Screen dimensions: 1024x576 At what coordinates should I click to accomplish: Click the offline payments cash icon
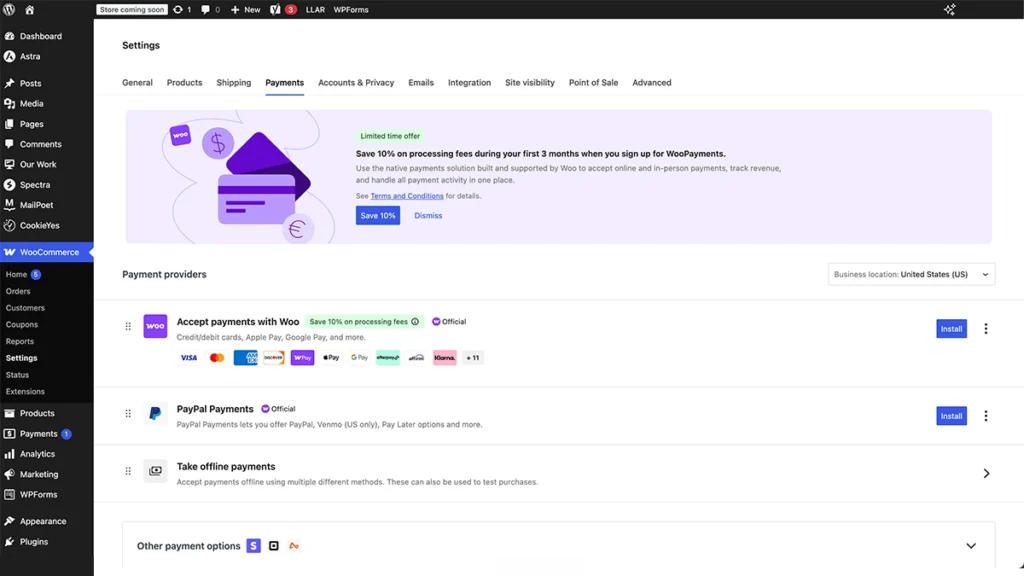click(155, 471)
